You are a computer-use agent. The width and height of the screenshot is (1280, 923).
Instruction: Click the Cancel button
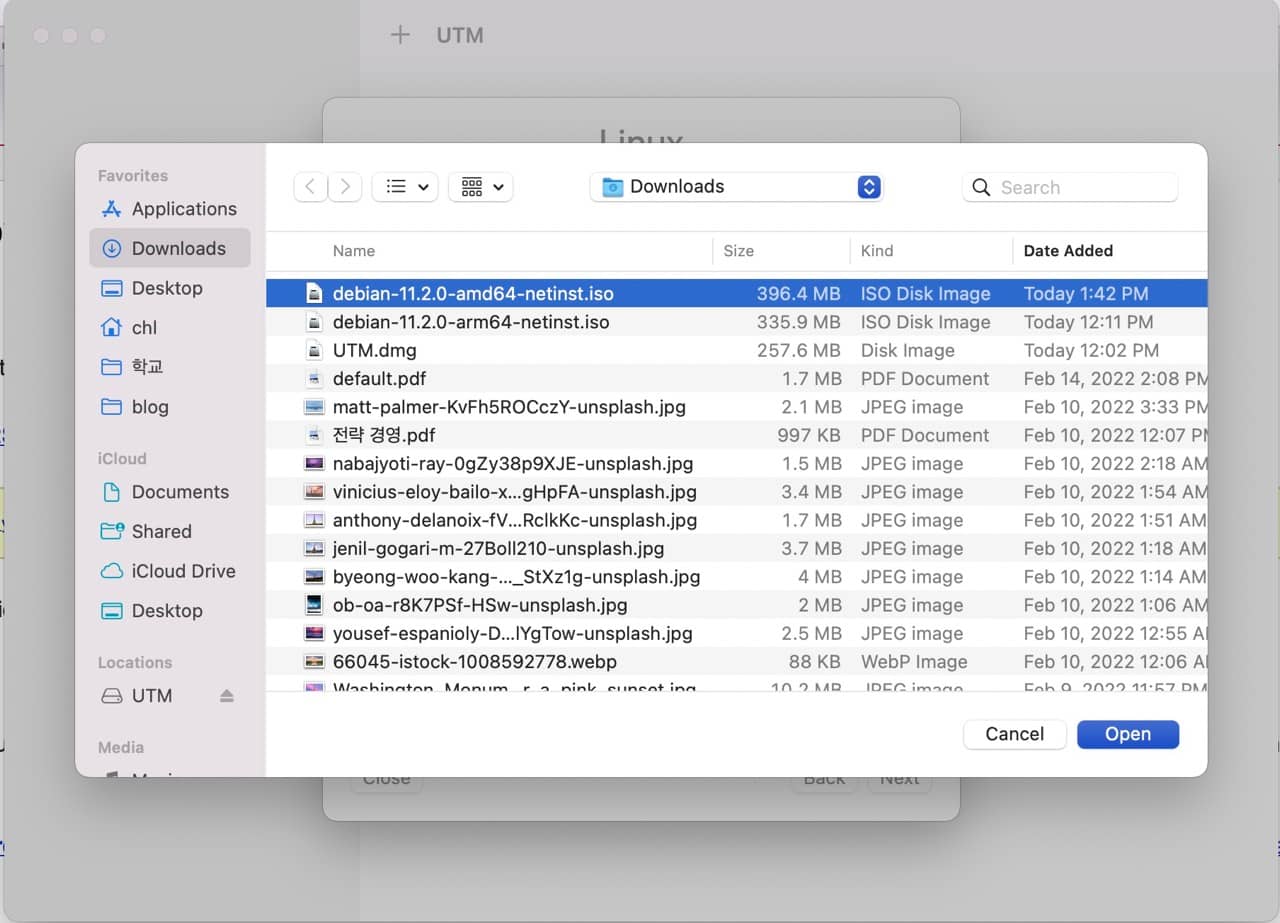click(1015, 734)
